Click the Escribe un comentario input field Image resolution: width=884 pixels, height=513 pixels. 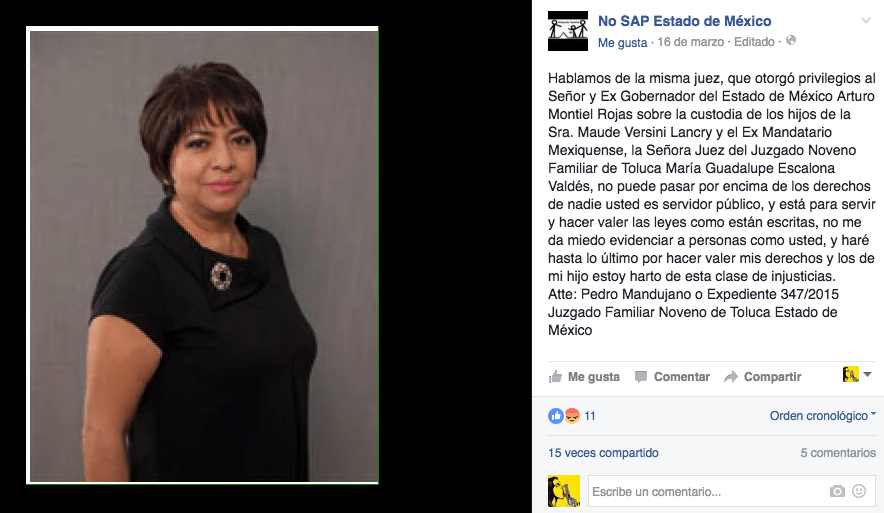(x=707, y=492)
